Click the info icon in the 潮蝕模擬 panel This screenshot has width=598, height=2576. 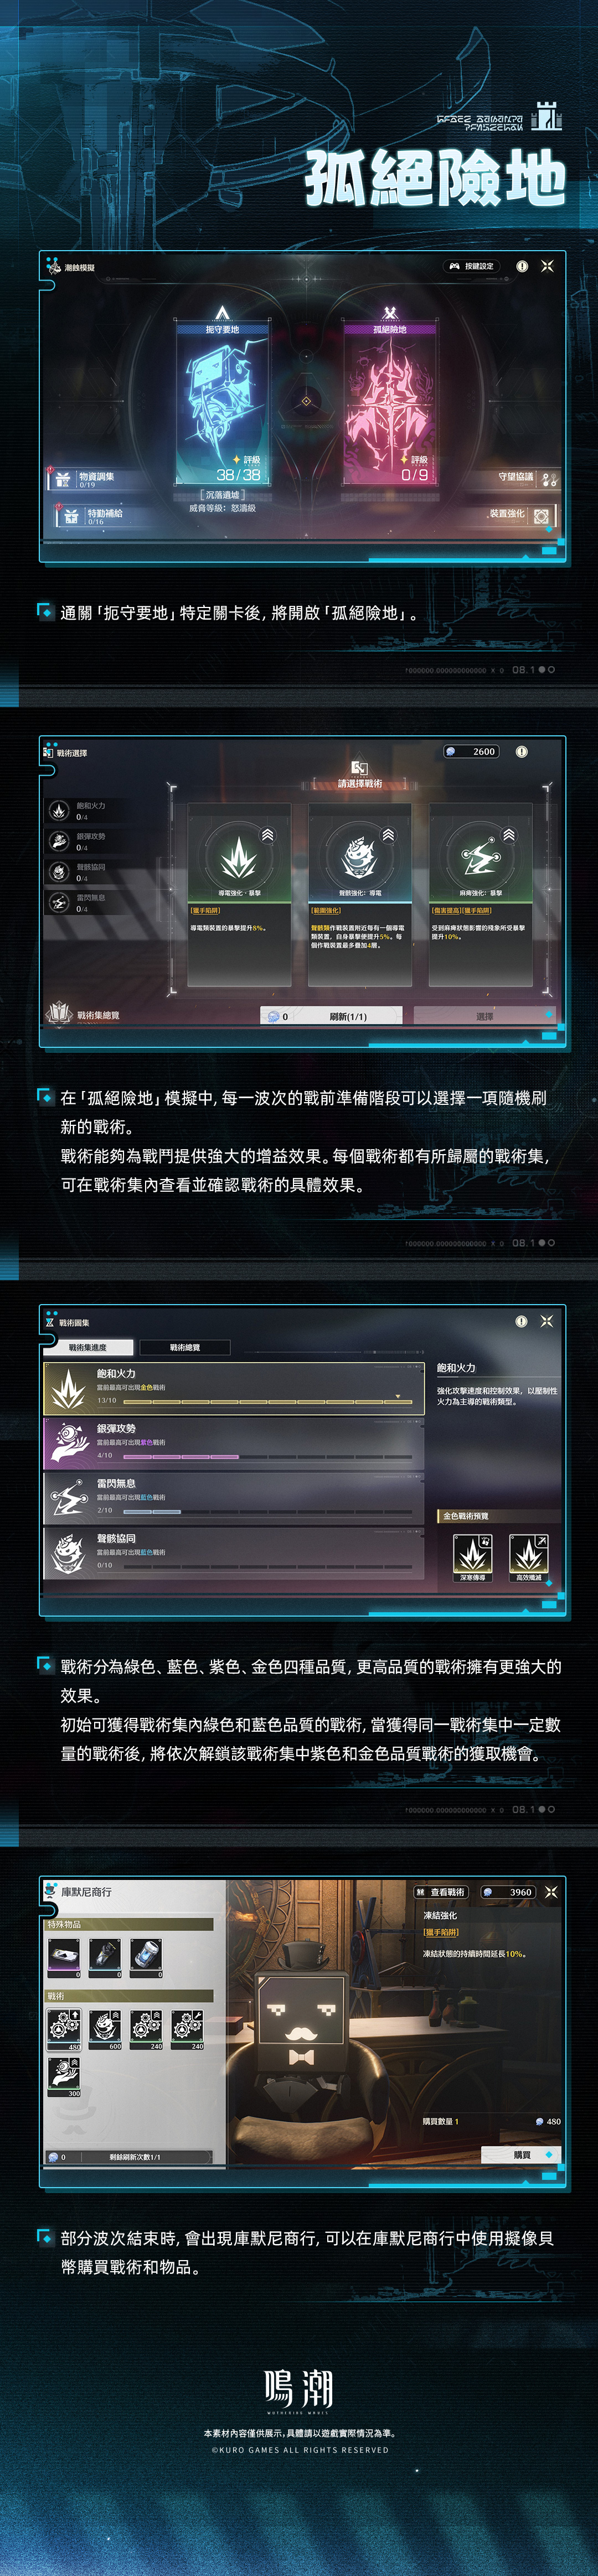522,266
